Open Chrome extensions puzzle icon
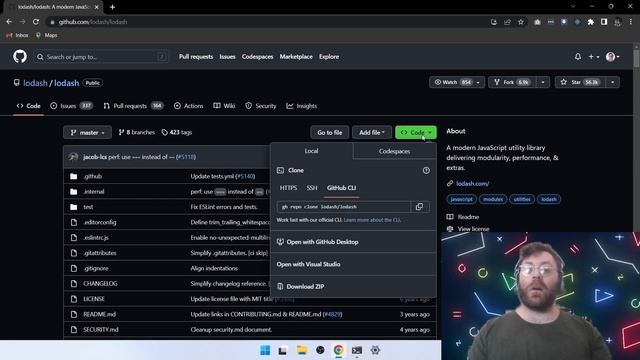This screenshot has height=360, width=640. click(x=591, y=22)
